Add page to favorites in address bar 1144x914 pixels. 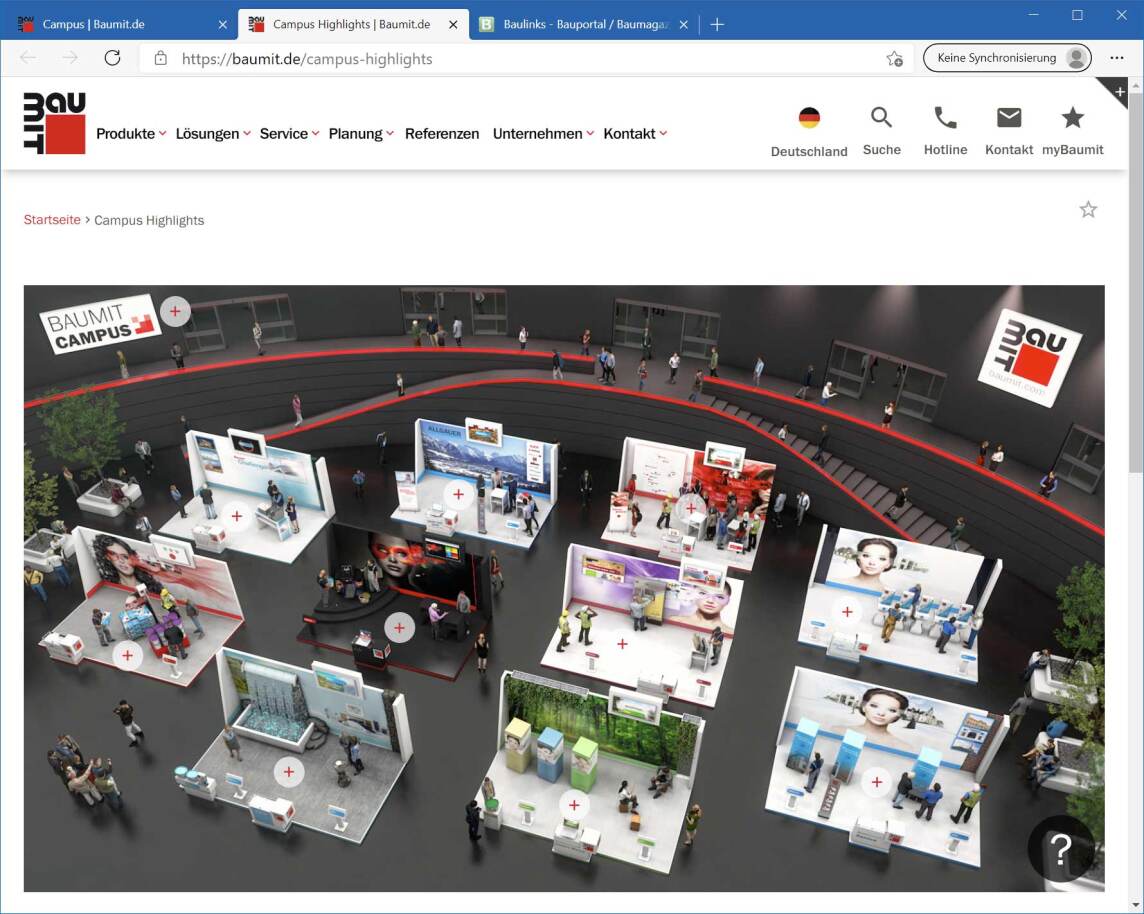tap(894, 58)
